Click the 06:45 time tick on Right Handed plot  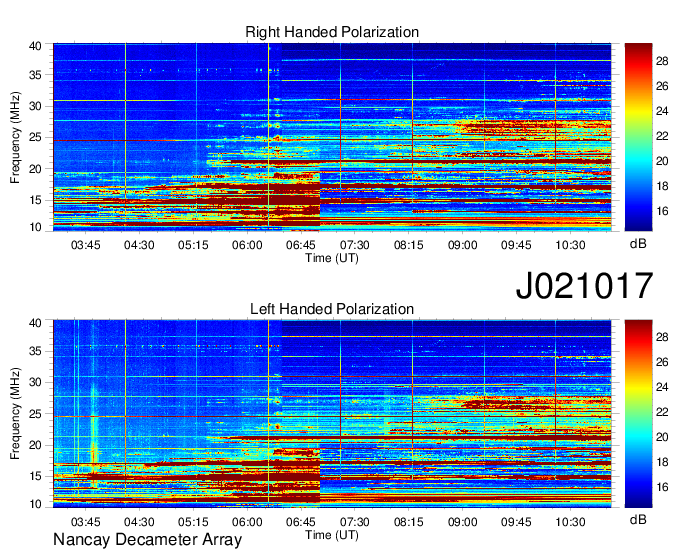[301, 245]
